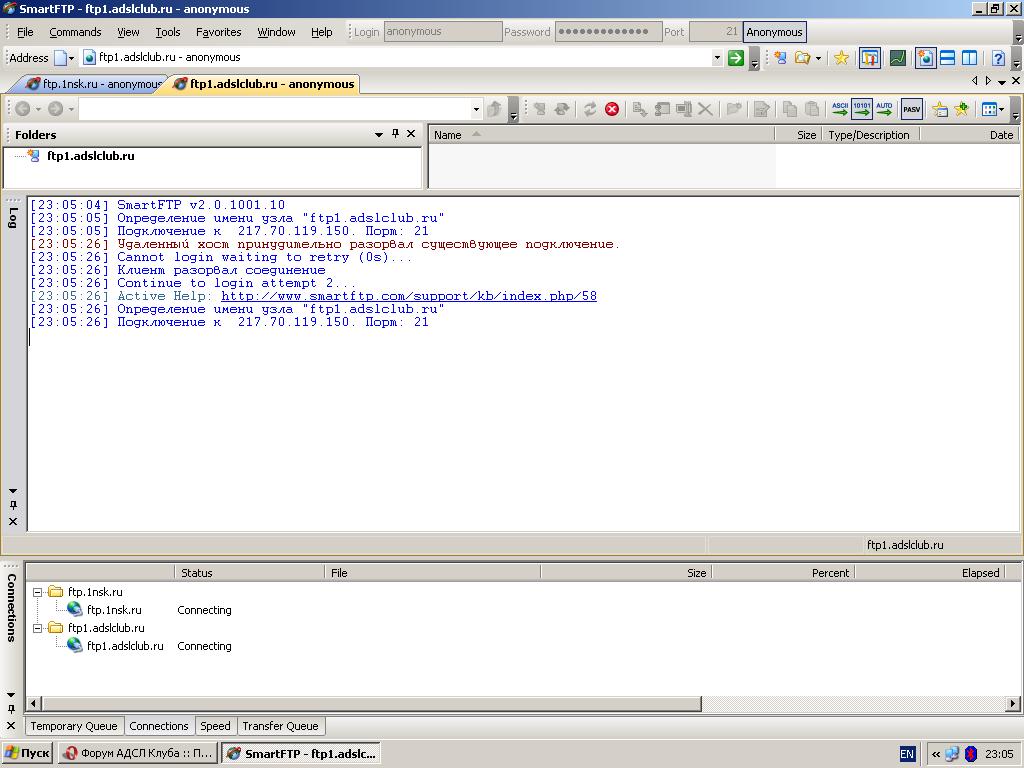Image resolution: width=1024 pixels, height=768 pixels.
Task: Open the Пуск Start button
Action: coord(27,754)
